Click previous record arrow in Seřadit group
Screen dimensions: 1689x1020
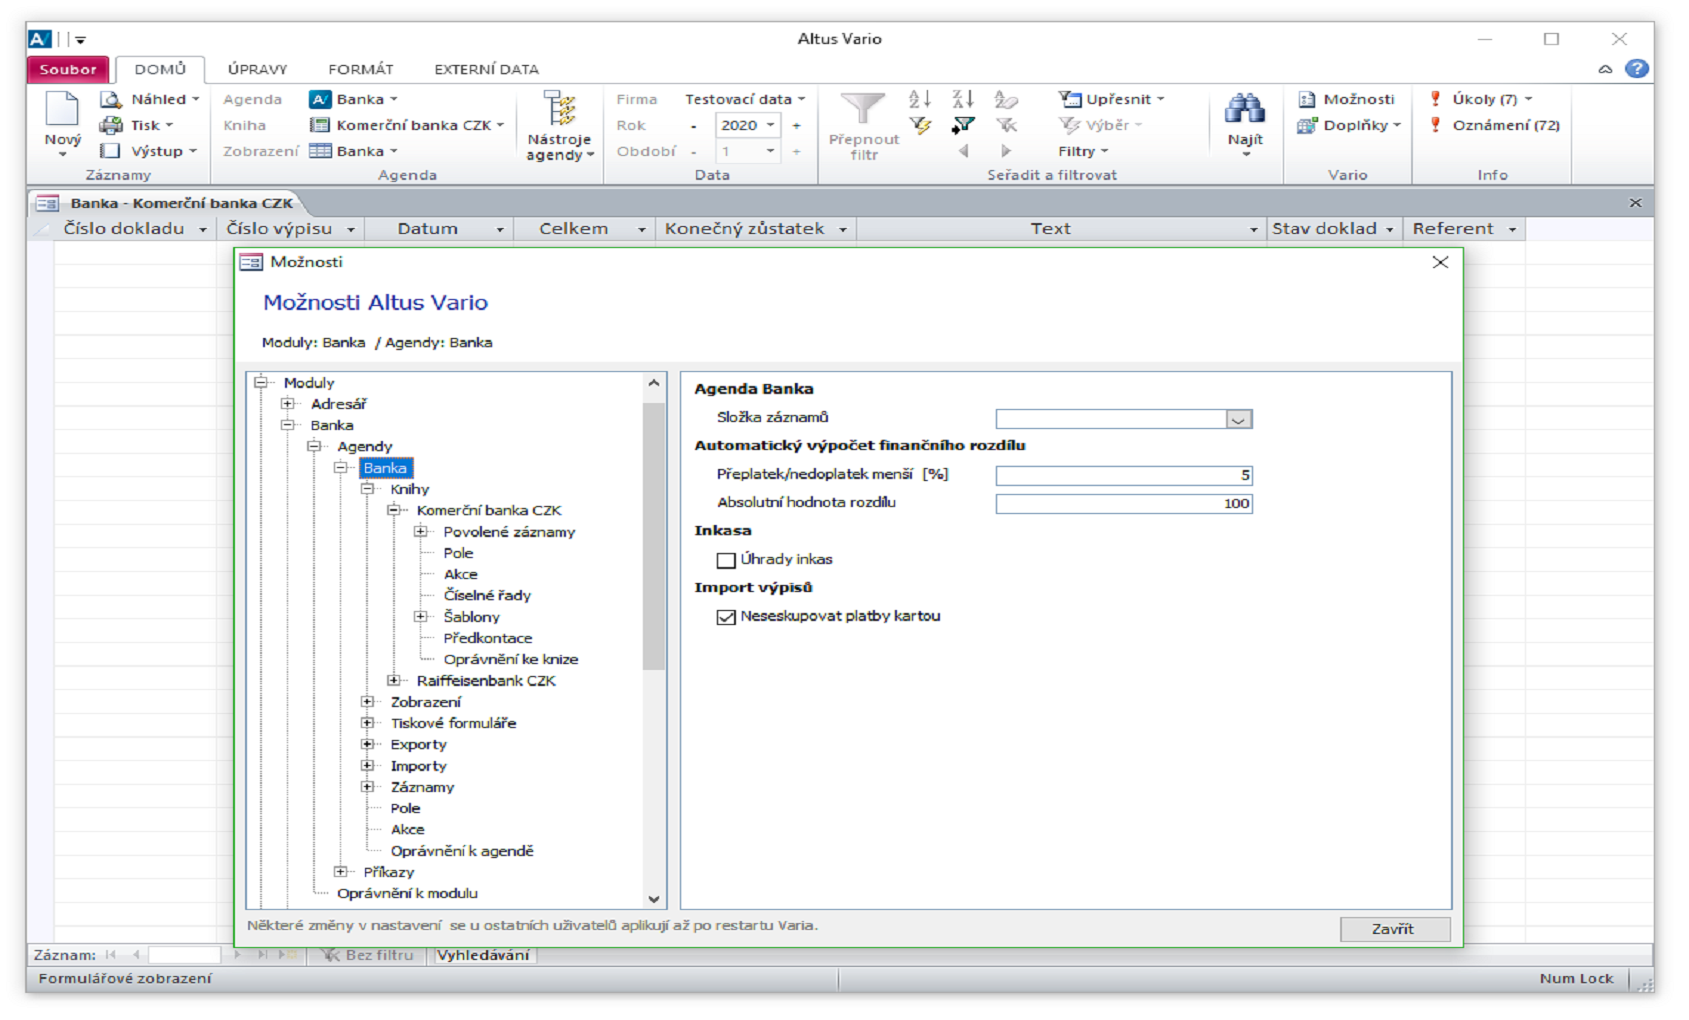(x=964, y=151)
